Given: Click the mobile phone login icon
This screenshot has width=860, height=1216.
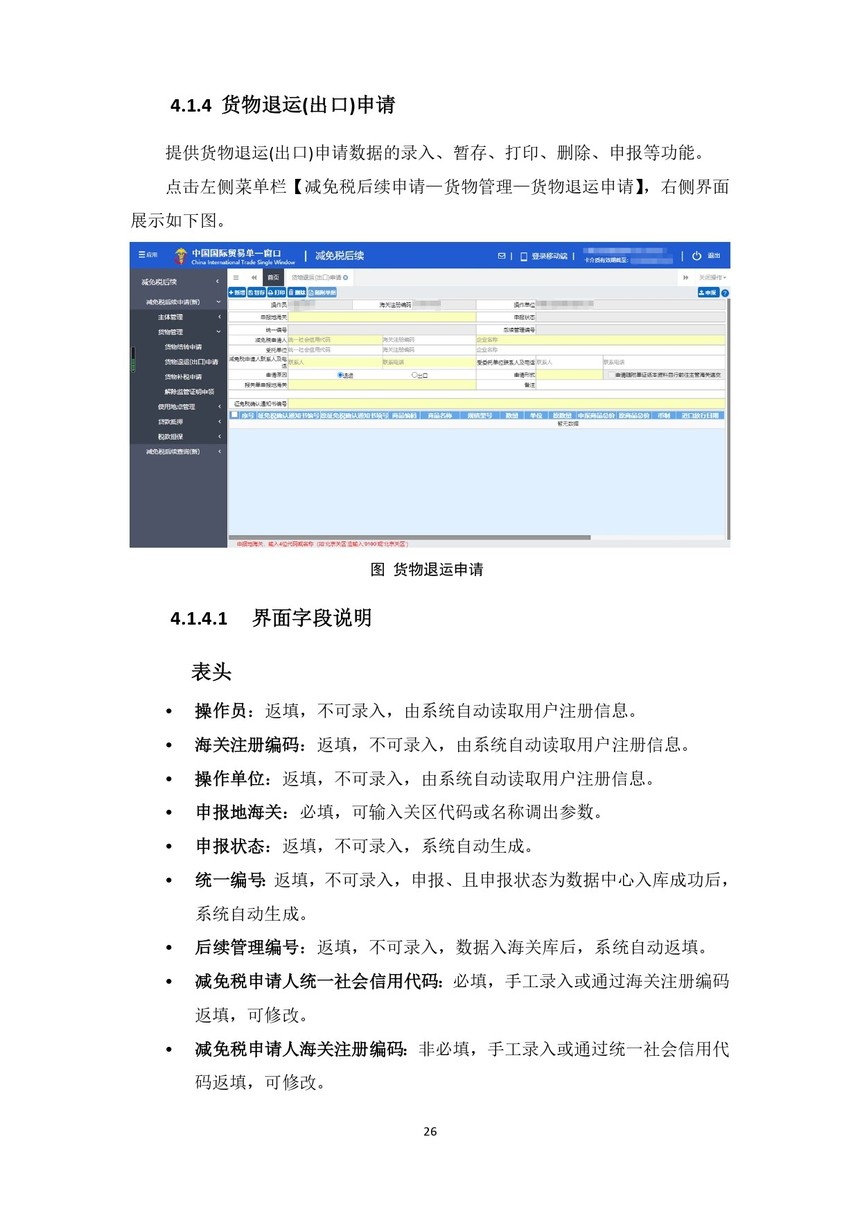Looking at the screenshot, I should [x=524, y=256].
